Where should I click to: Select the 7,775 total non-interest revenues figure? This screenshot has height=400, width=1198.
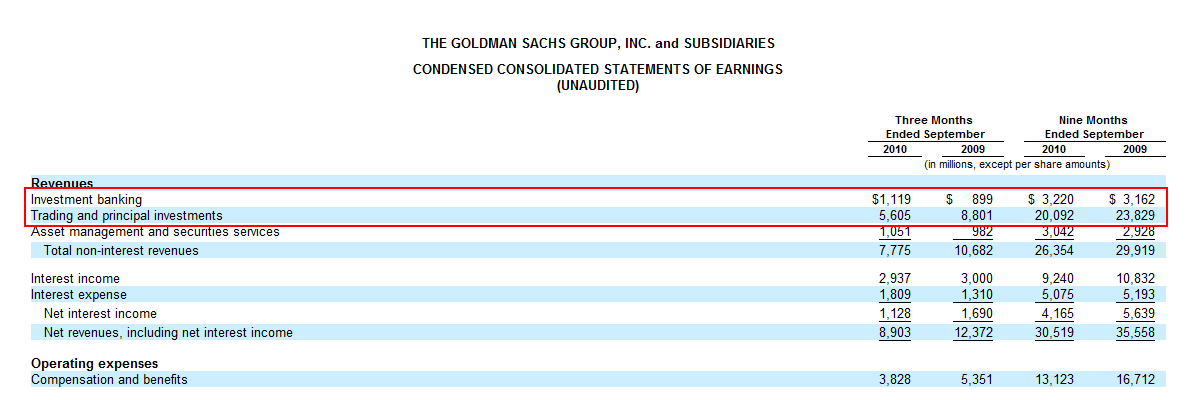tap(895, 250)
